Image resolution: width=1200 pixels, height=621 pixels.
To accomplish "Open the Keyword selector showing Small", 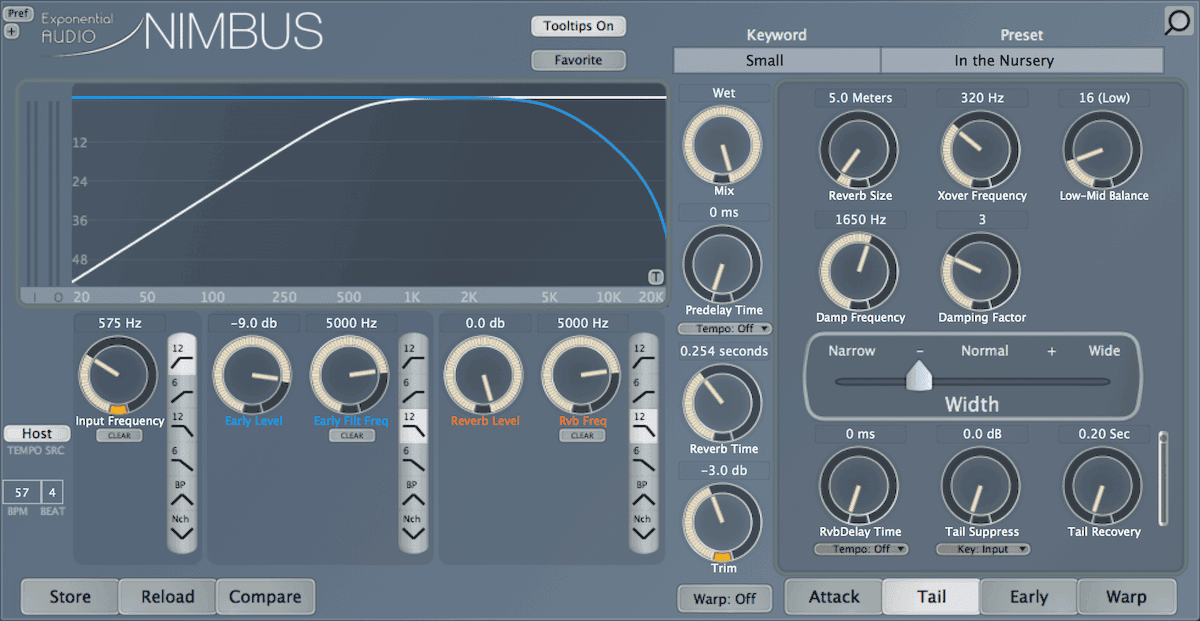I will click(x=777, y=60).
